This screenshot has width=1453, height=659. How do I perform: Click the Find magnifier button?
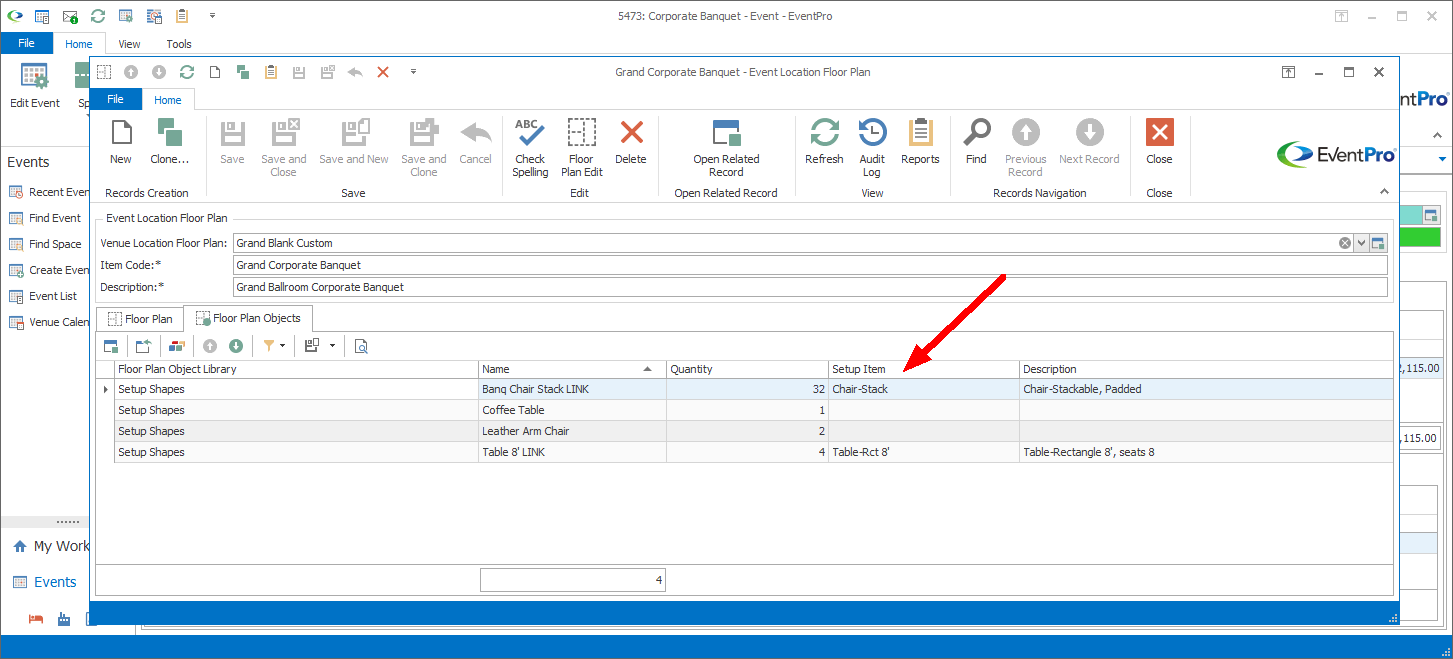[x=976, y=142]
